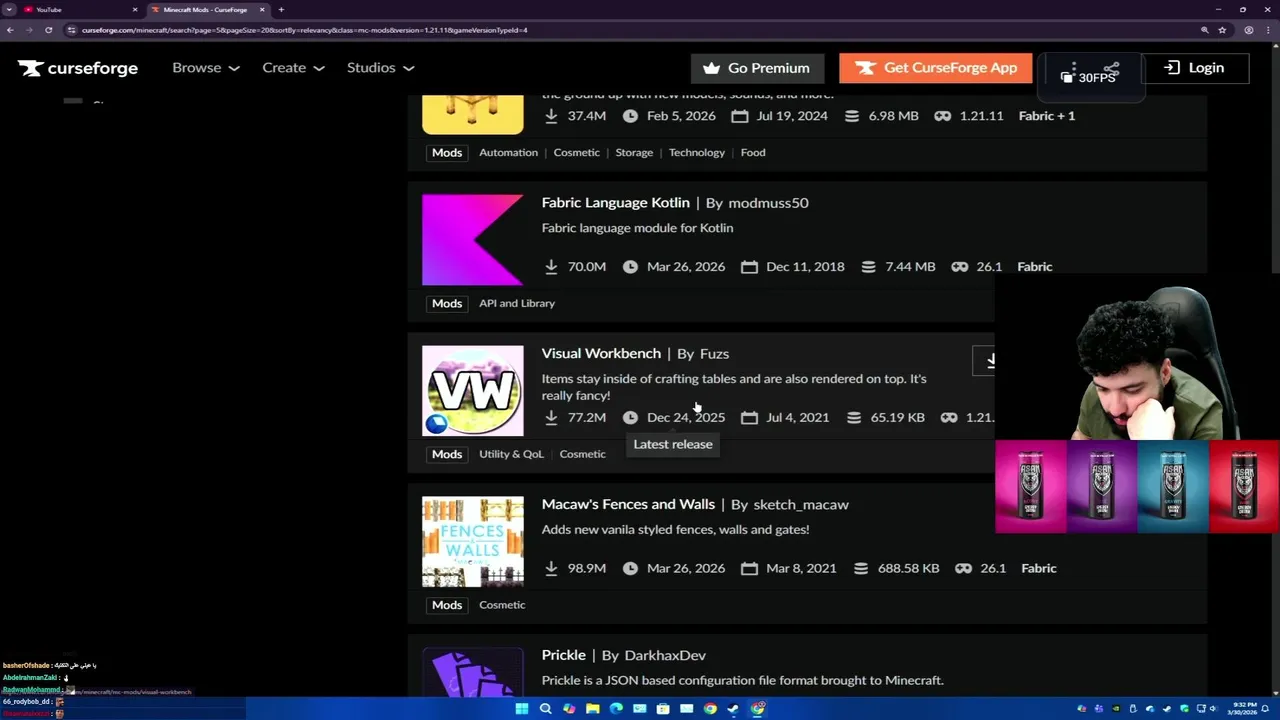The height and width of the screenshot is (720, 1280).
Task: Open author Fuzs profile
Action: click(714, 354)
